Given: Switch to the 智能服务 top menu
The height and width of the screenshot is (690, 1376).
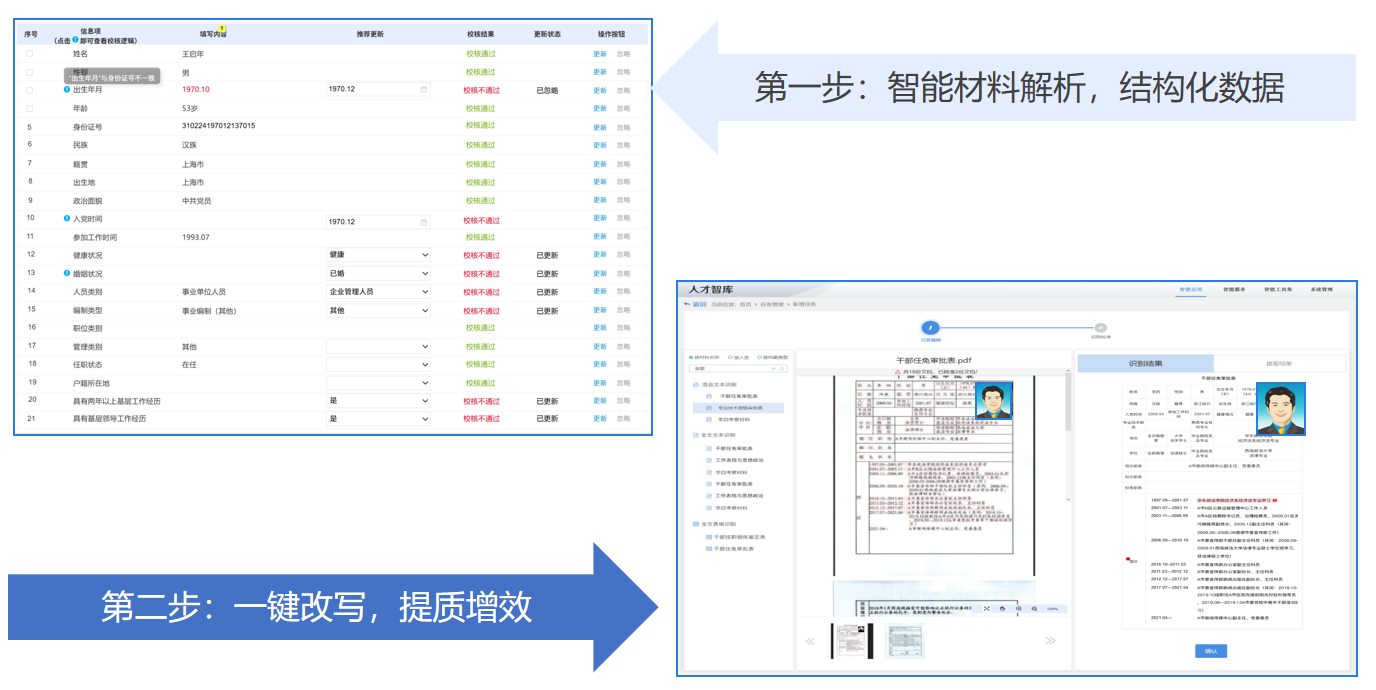Looking at the screenshot, I should coord(1233,289).
